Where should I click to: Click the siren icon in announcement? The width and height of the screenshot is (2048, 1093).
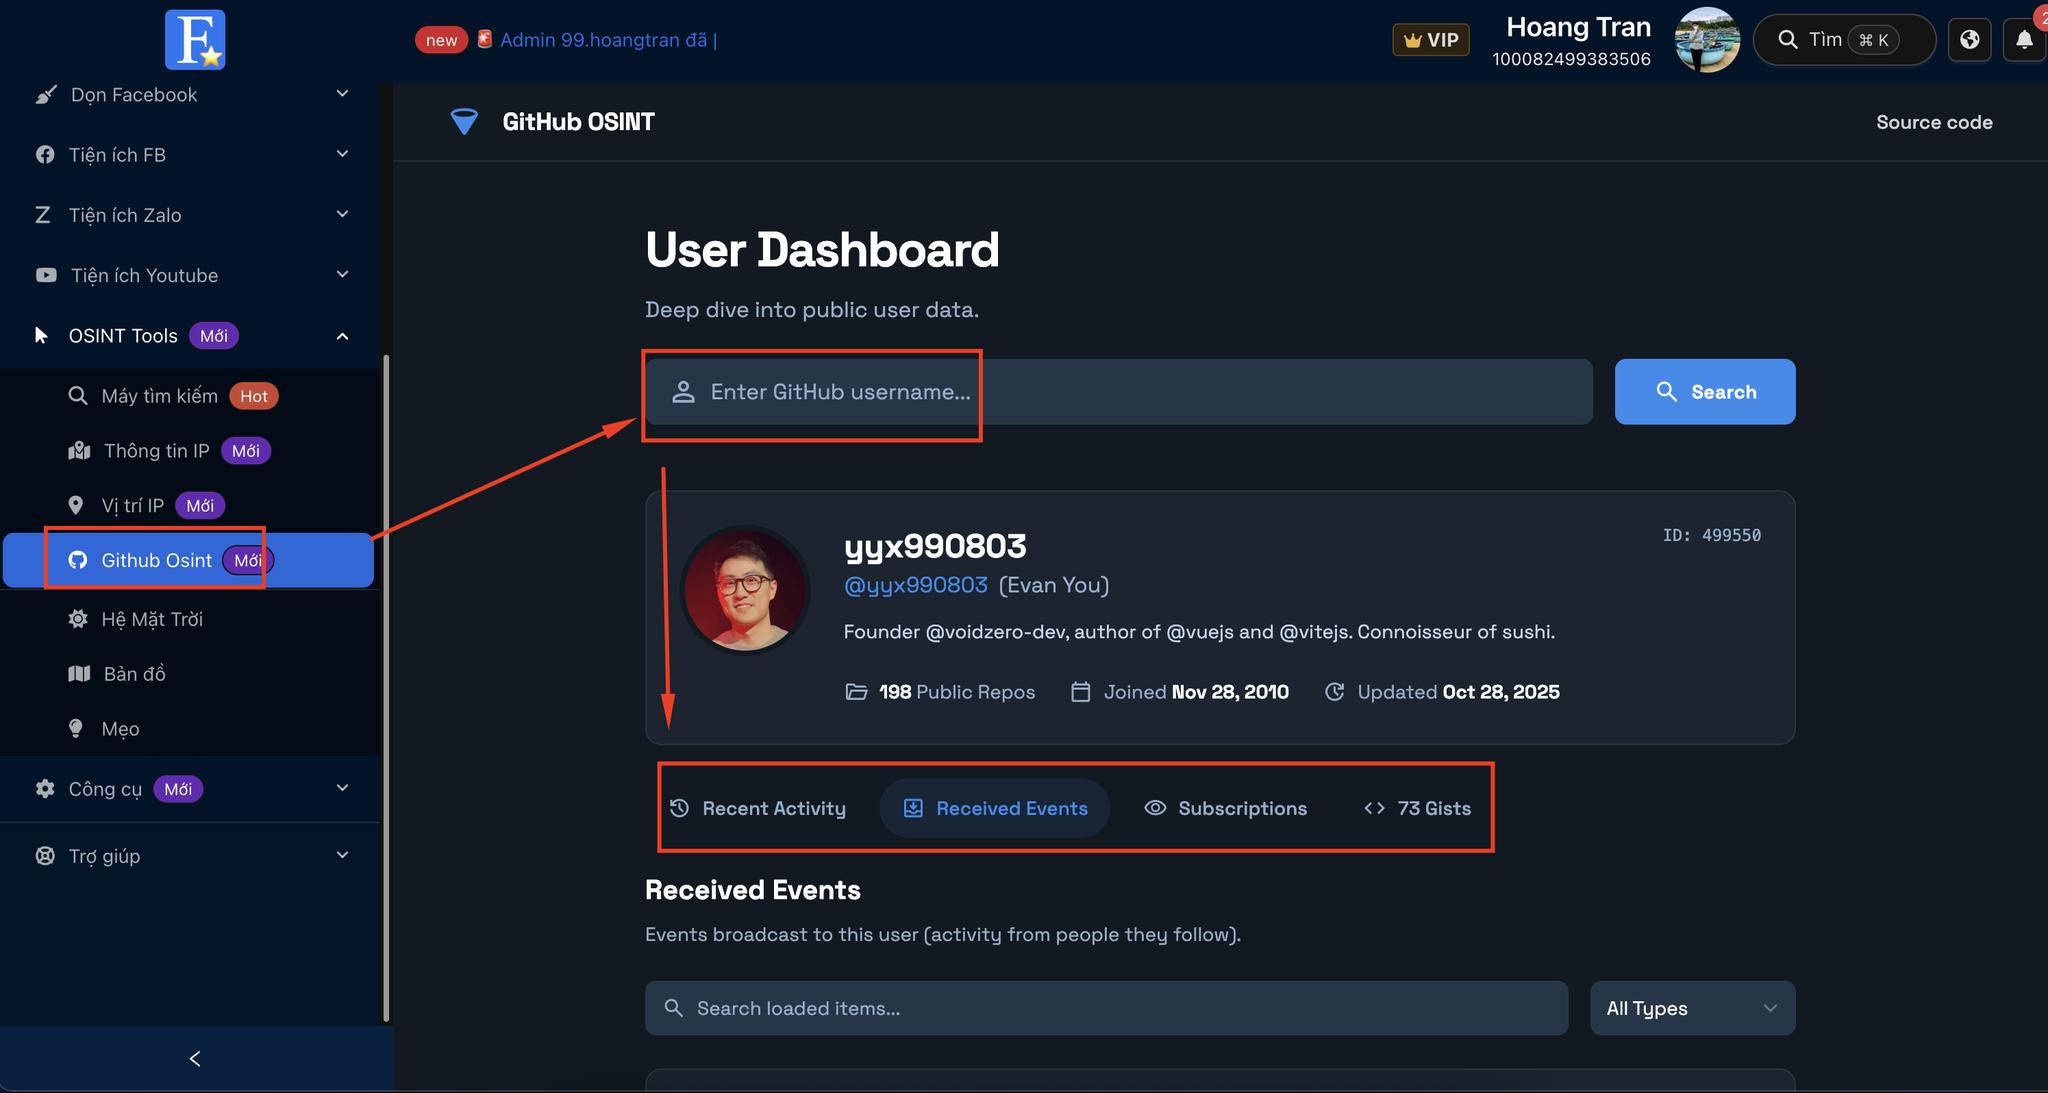pos(484,39)
